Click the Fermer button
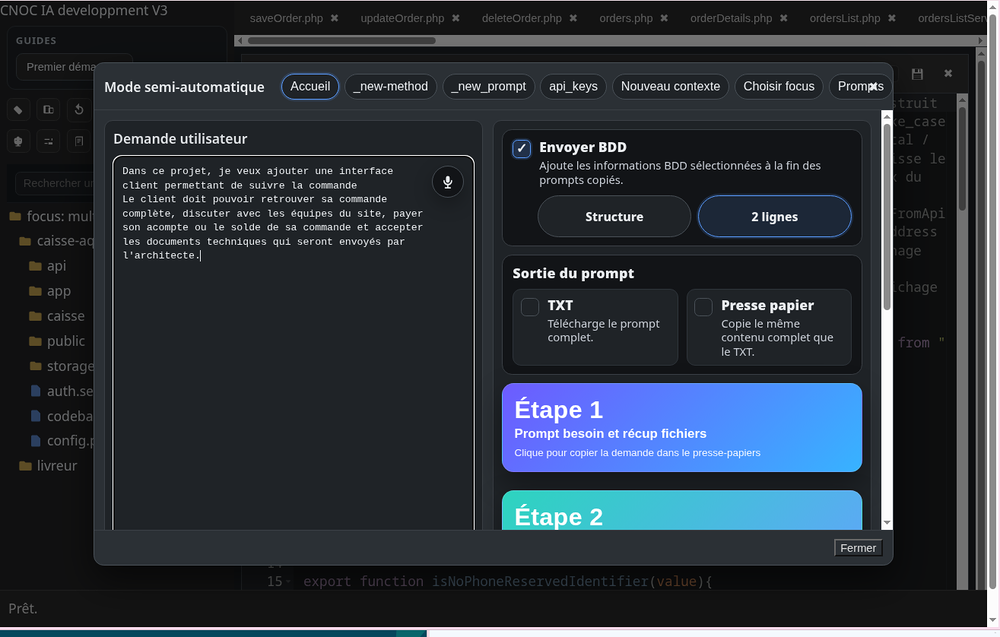The width and height of the screenshot is (1000, 637). pyautogui.click(x=858, y=548)
